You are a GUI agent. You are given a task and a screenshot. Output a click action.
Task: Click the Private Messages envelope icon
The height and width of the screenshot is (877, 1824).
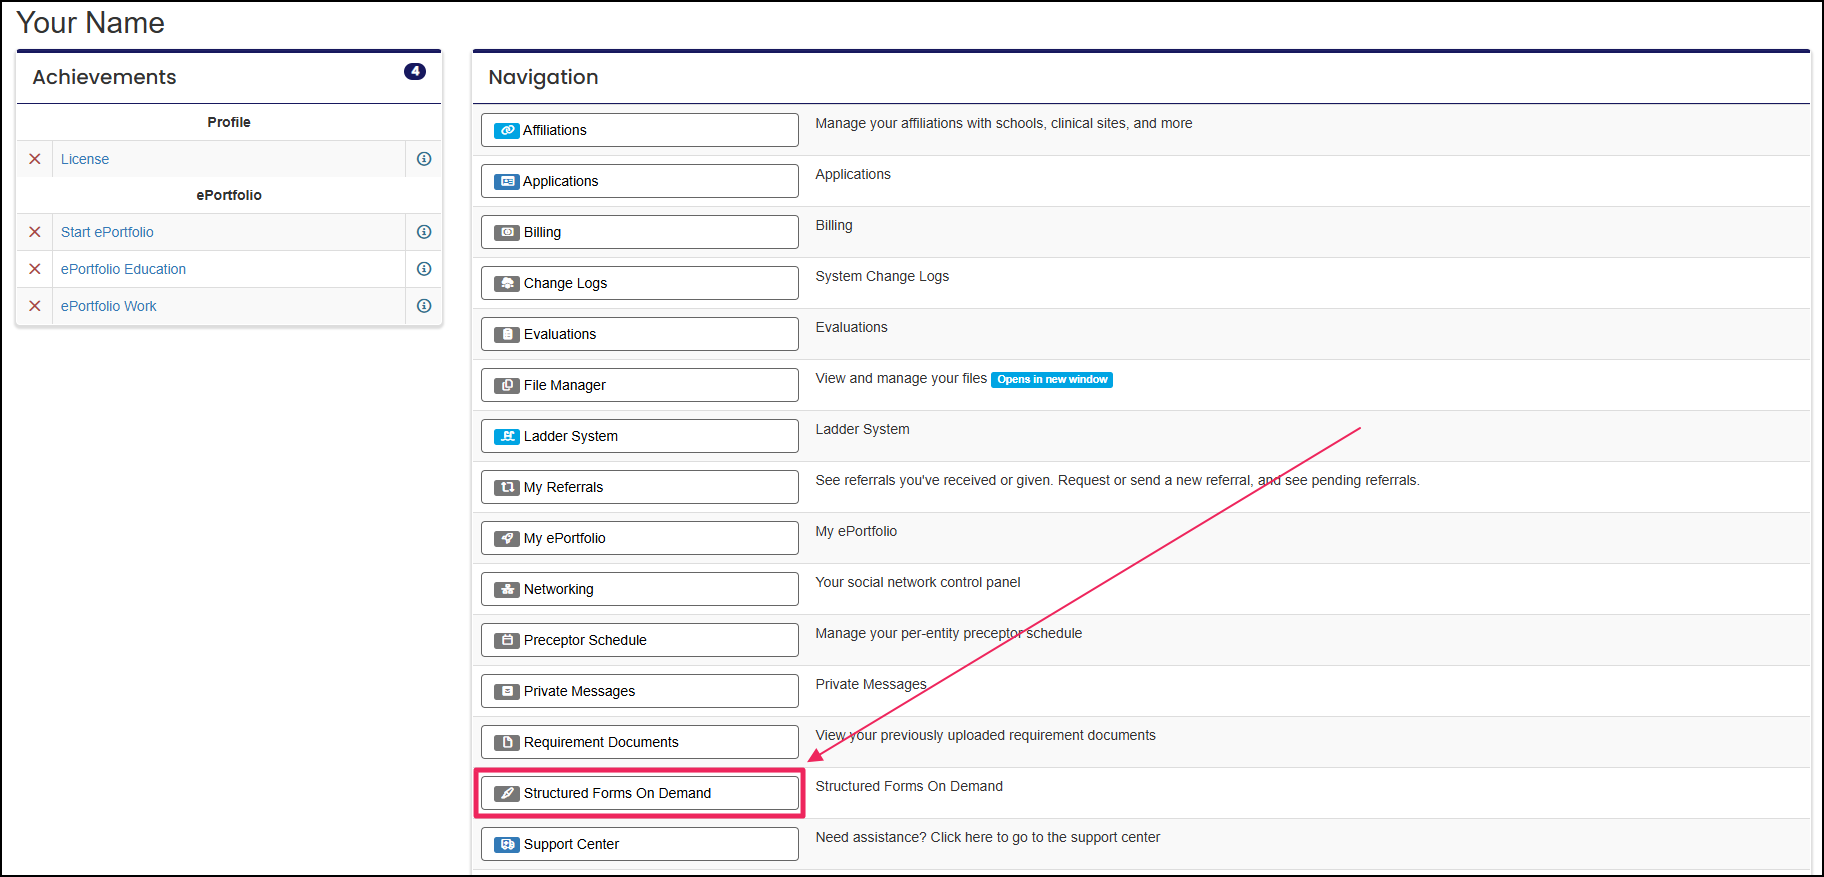tap(507, 691)
